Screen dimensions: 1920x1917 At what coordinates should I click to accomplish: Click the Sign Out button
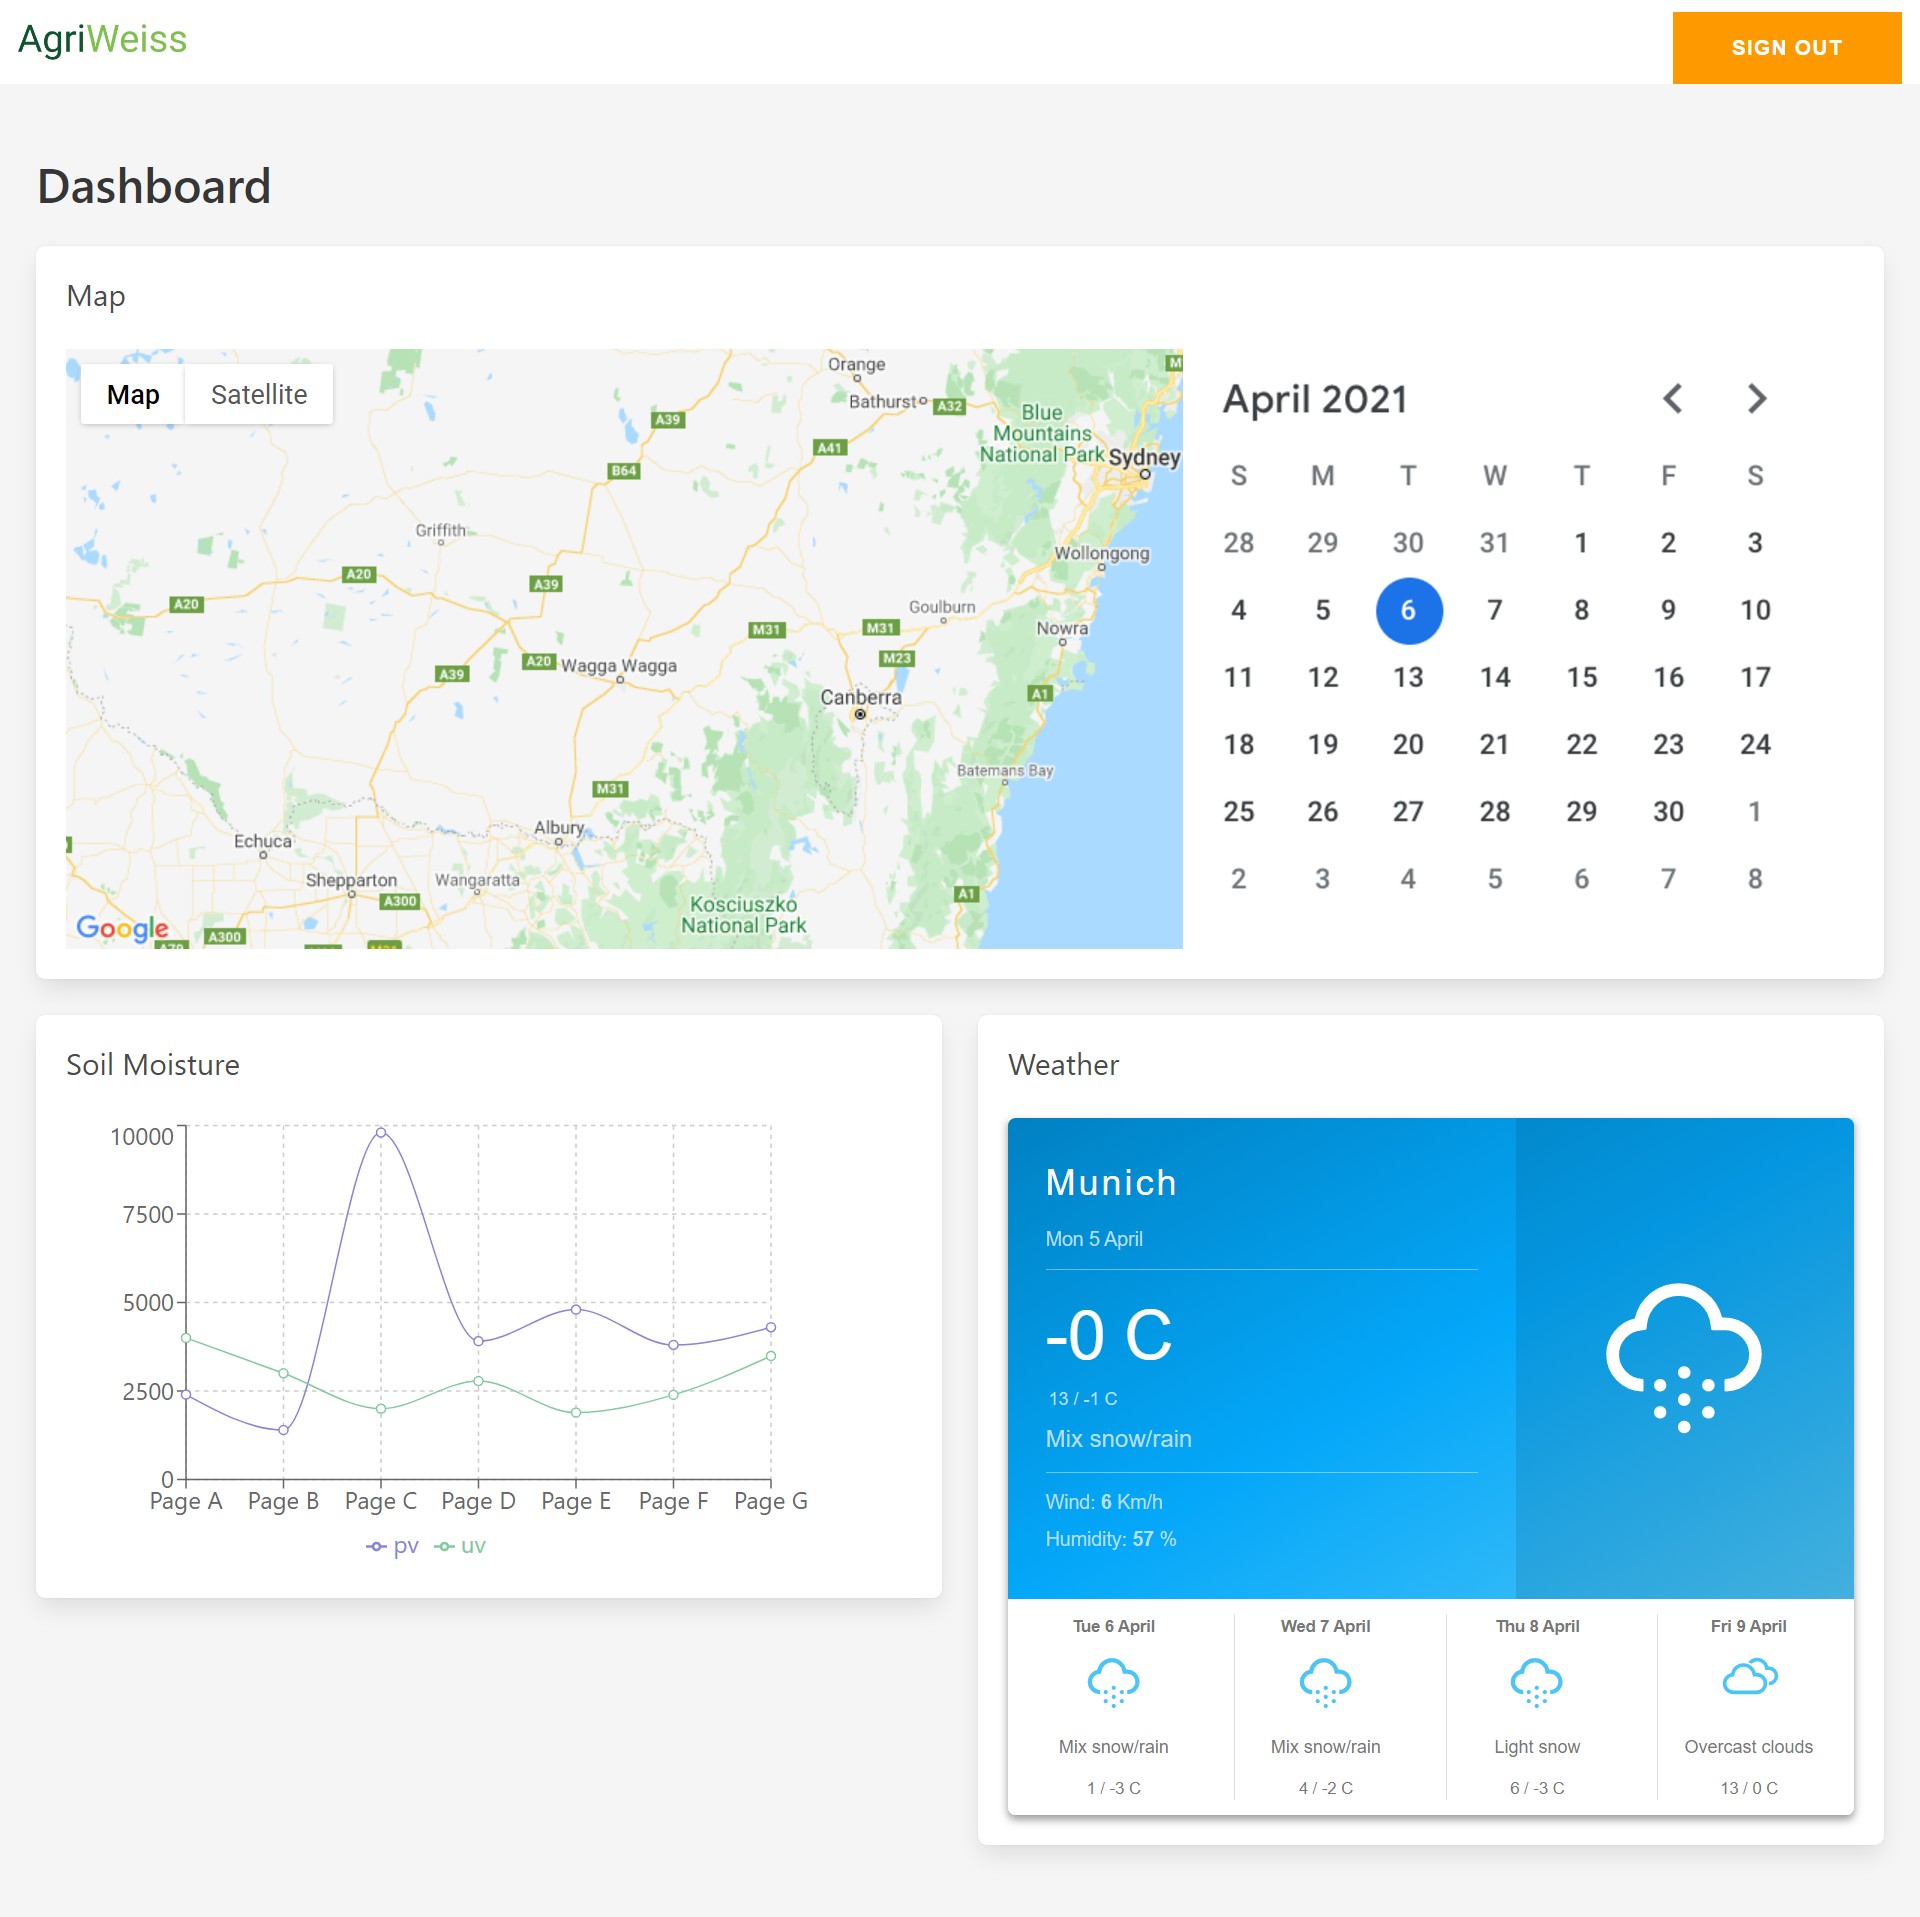tap(1786, 48)
